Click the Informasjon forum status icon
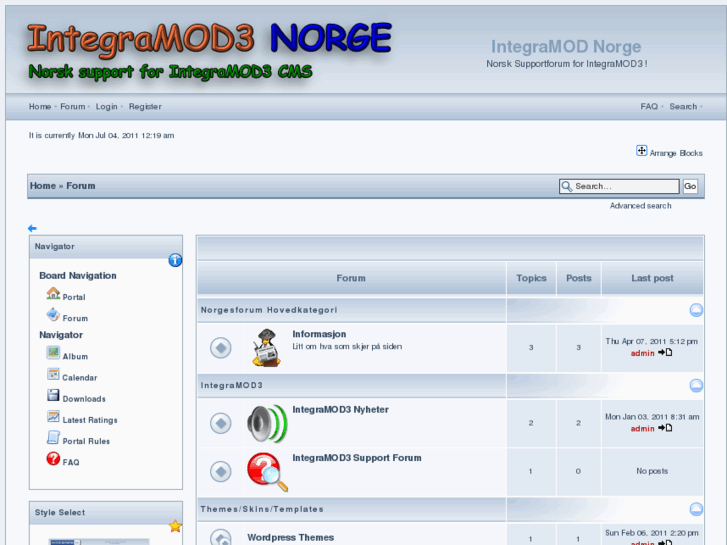This screenshot has height=545, width=727. click(x=221, y=348)
